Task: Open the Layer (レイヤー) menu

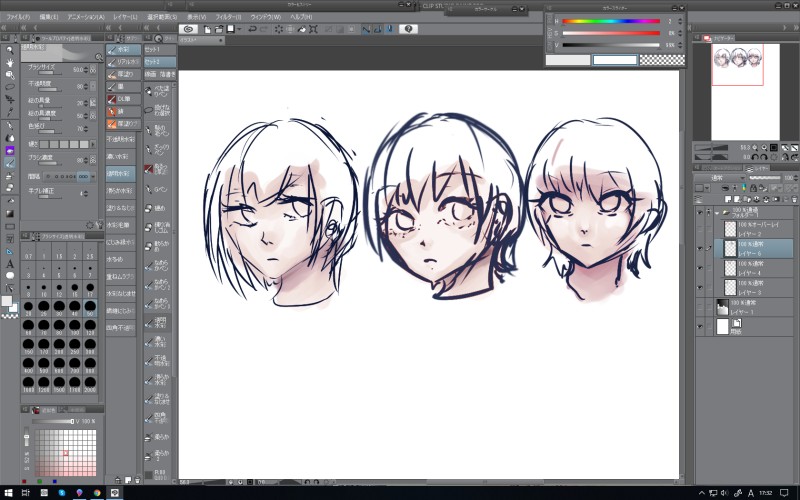Action: pyautogui.click(x=126, y=17)
